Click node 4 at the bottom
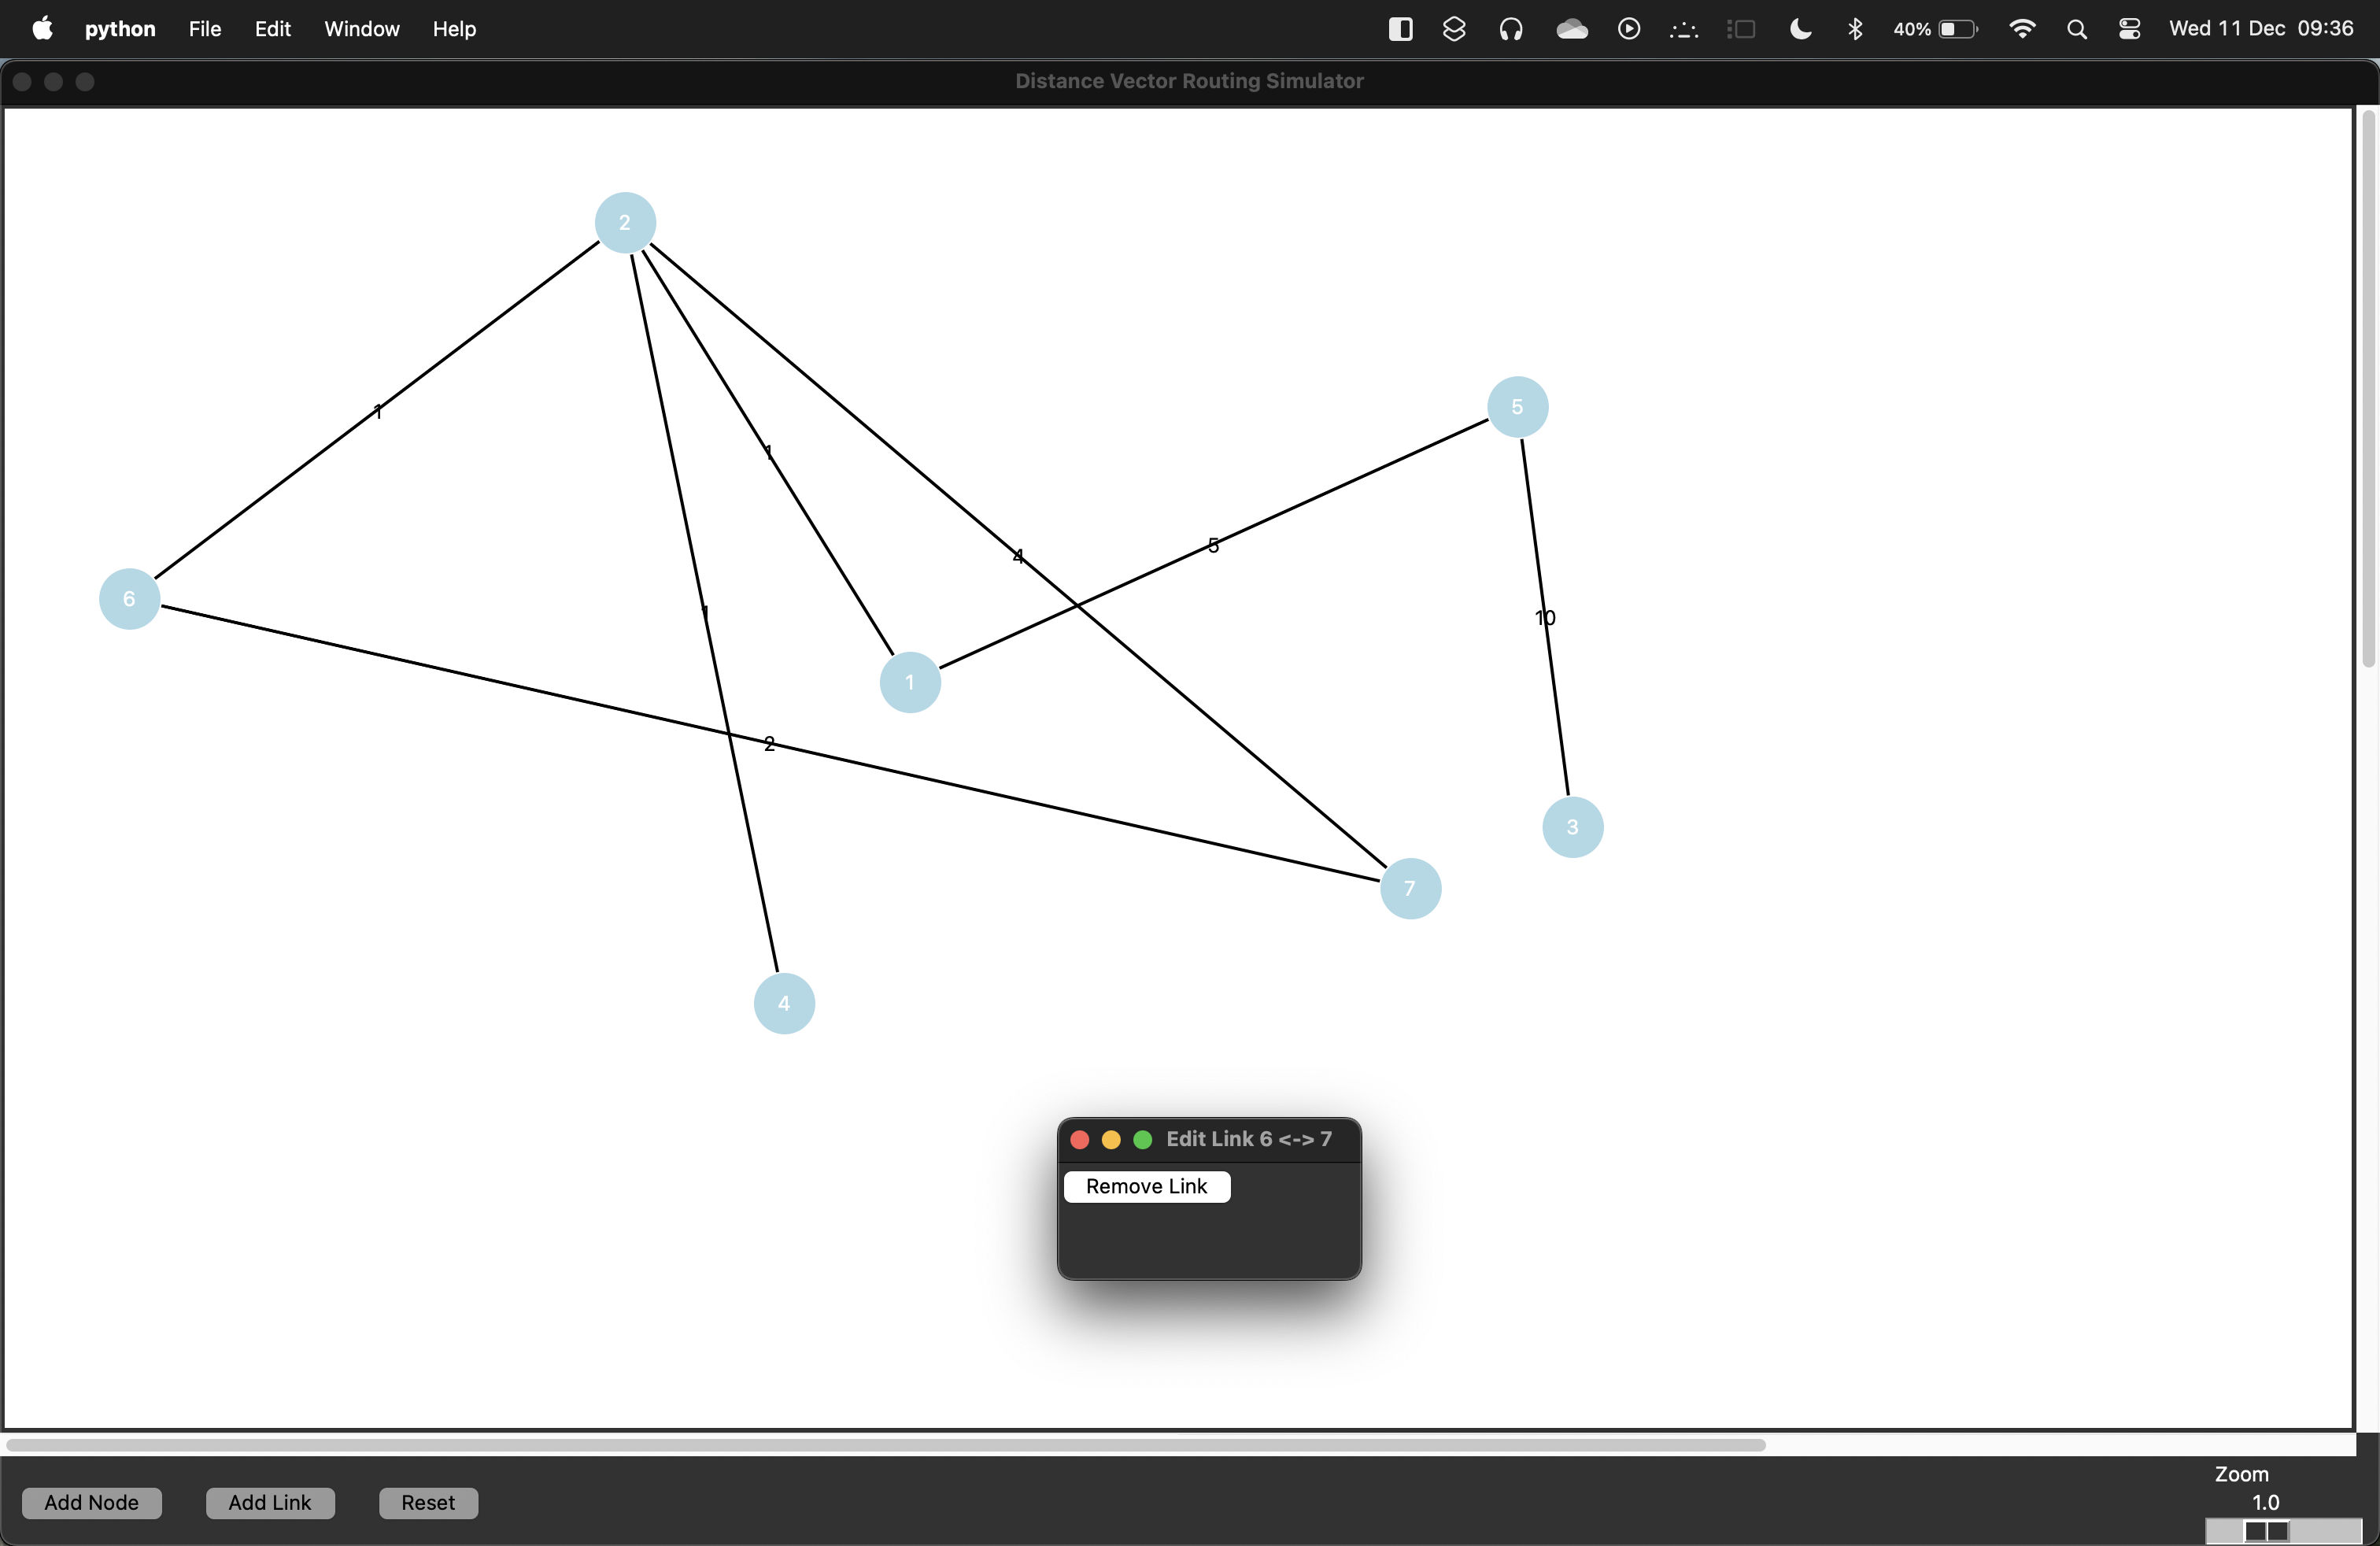Image resolution: width=2380 pixels, height=1546 pixels. [x=784, y=1003]
